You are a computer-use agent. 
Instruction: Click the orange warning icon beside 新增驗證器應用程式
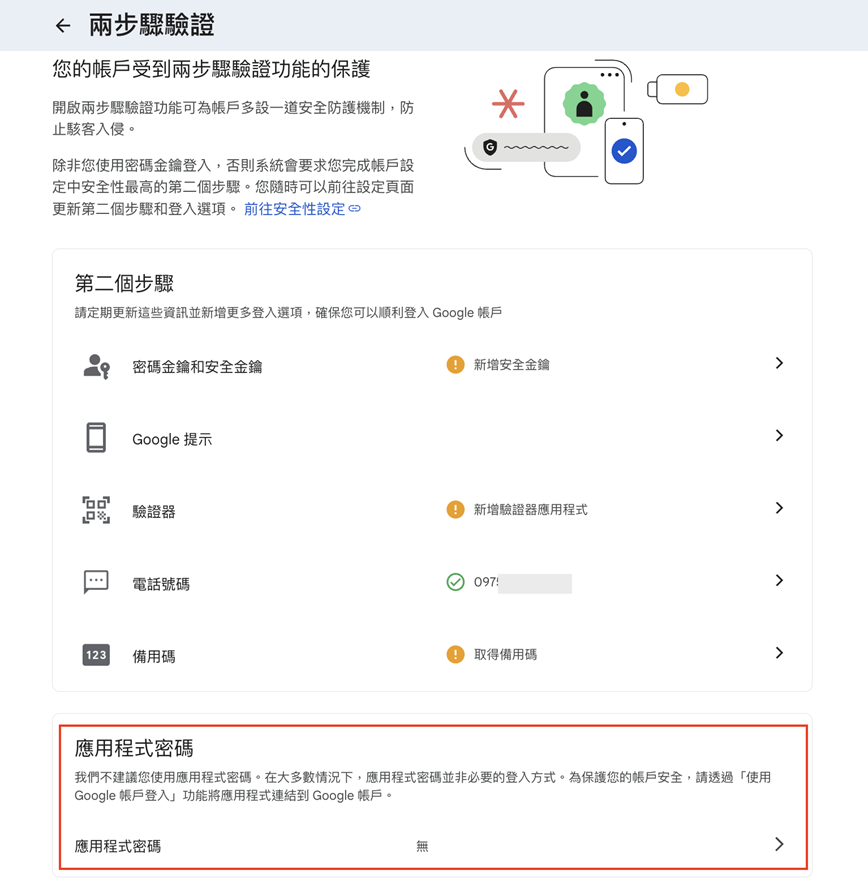click(x=455, y=510)
